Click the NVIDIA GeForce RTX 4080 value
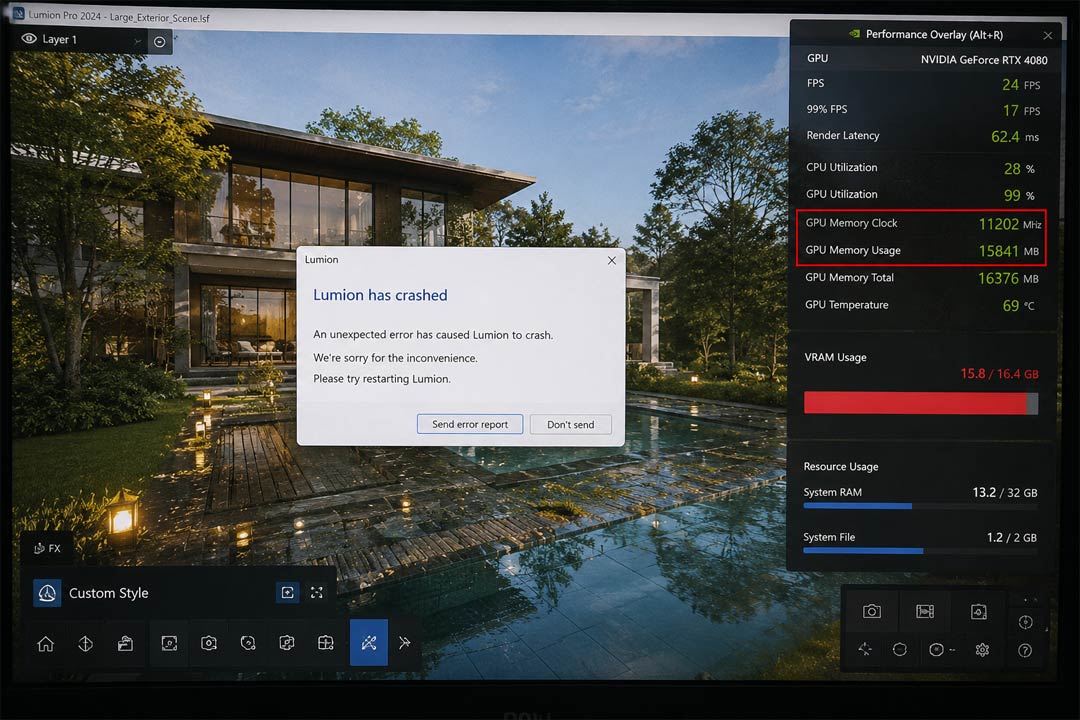Screen dimensions: 1080x720 pyautogui.click(x=984, y=60)
